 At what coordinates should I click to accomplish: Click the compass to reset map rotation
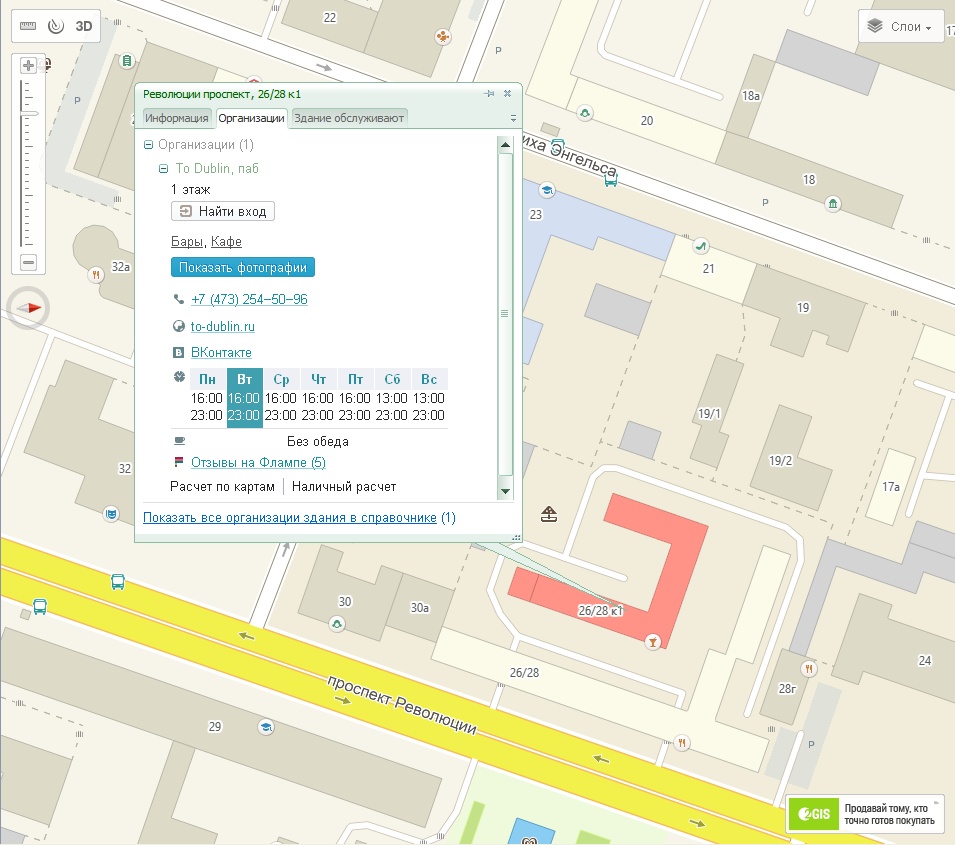point(28,308)
